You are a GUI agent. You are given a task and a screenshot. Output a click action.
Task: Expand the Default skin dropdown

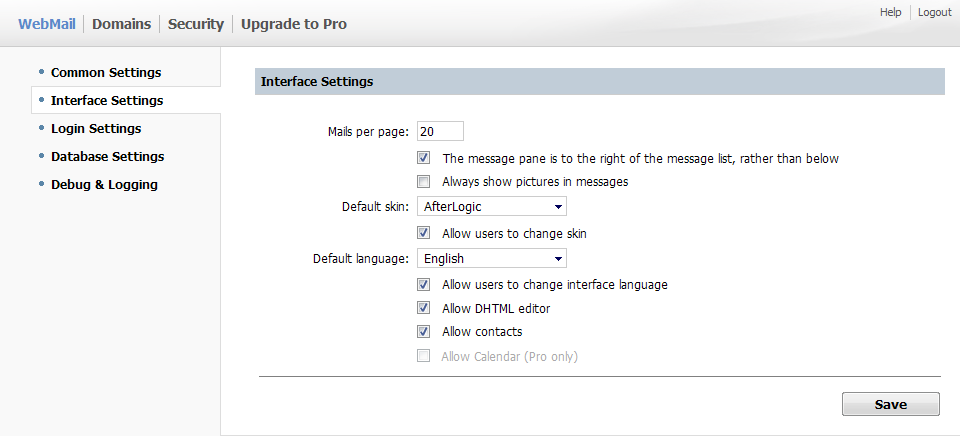(x=491, y=207)
